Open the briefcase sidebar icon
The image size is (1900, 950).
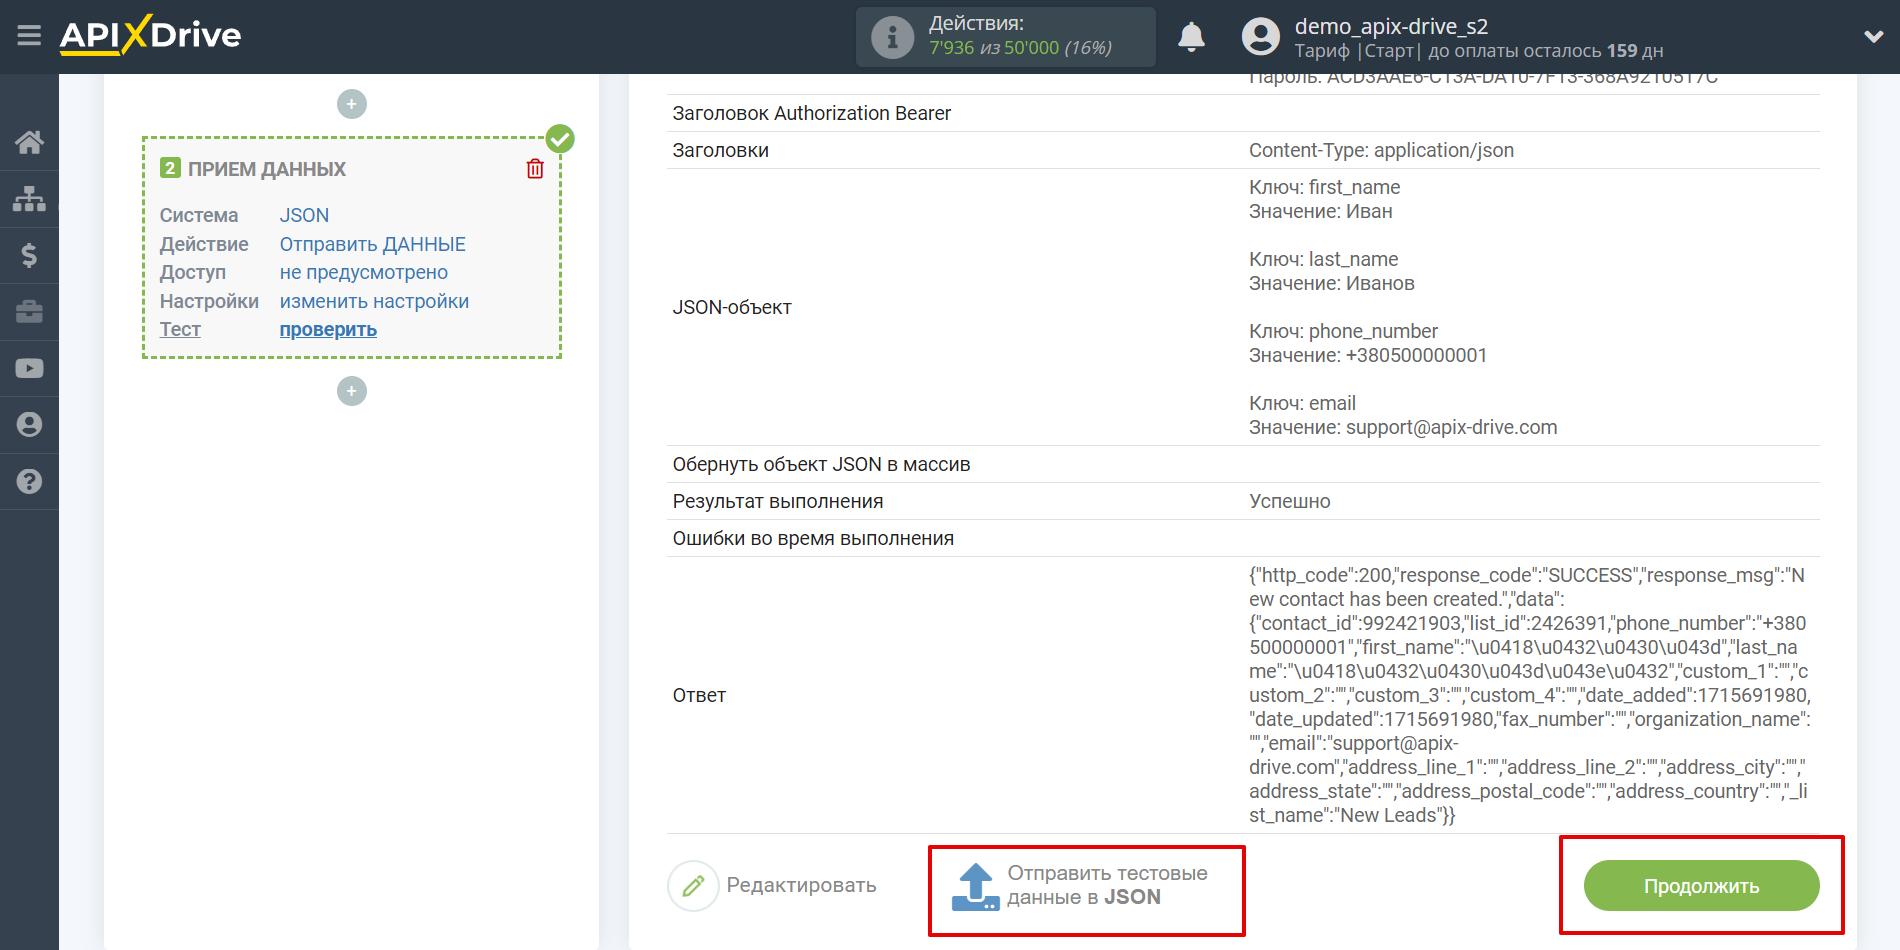click(x=29, y=312)
